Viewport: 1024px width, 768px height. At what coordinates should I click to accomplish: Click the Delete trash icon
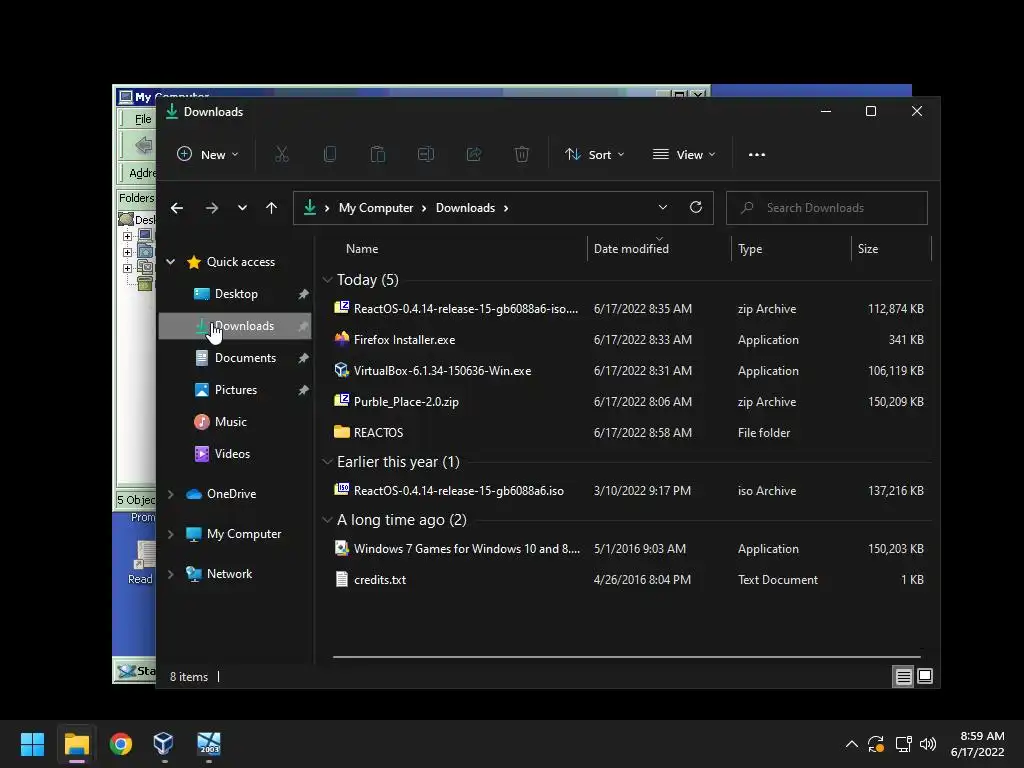(x=522, y=155)
